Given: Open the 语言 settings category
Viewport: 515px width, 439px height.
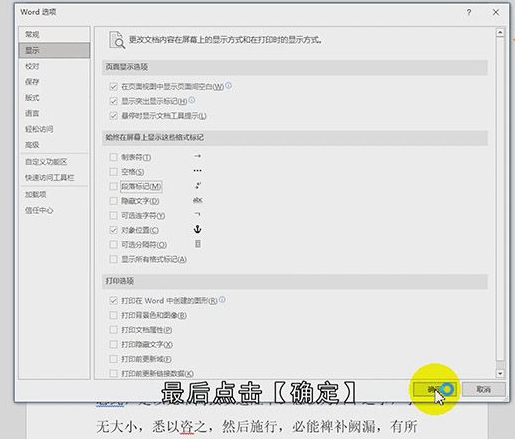Looking at the screenshot, I should coord(54,113).
